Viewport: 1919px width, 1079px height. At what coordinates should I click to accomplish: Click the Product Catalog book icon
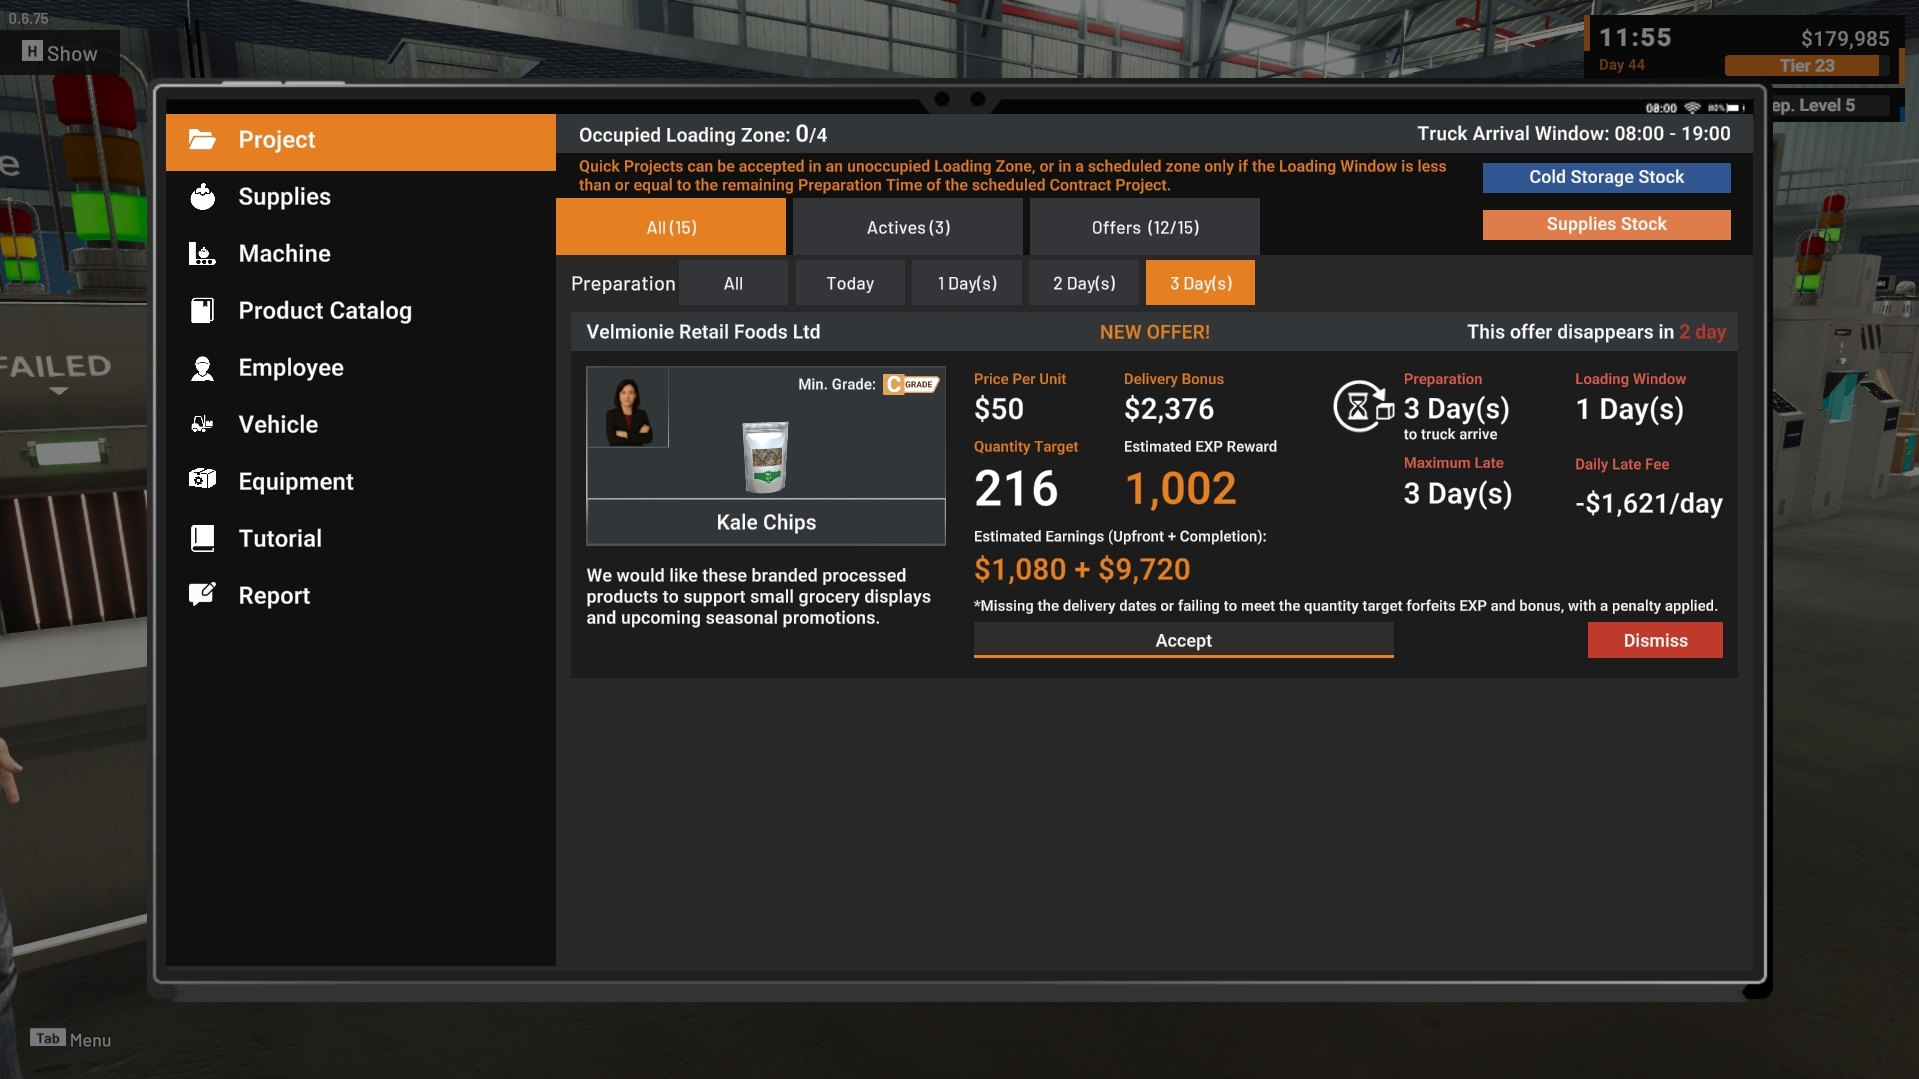[202, 311]
